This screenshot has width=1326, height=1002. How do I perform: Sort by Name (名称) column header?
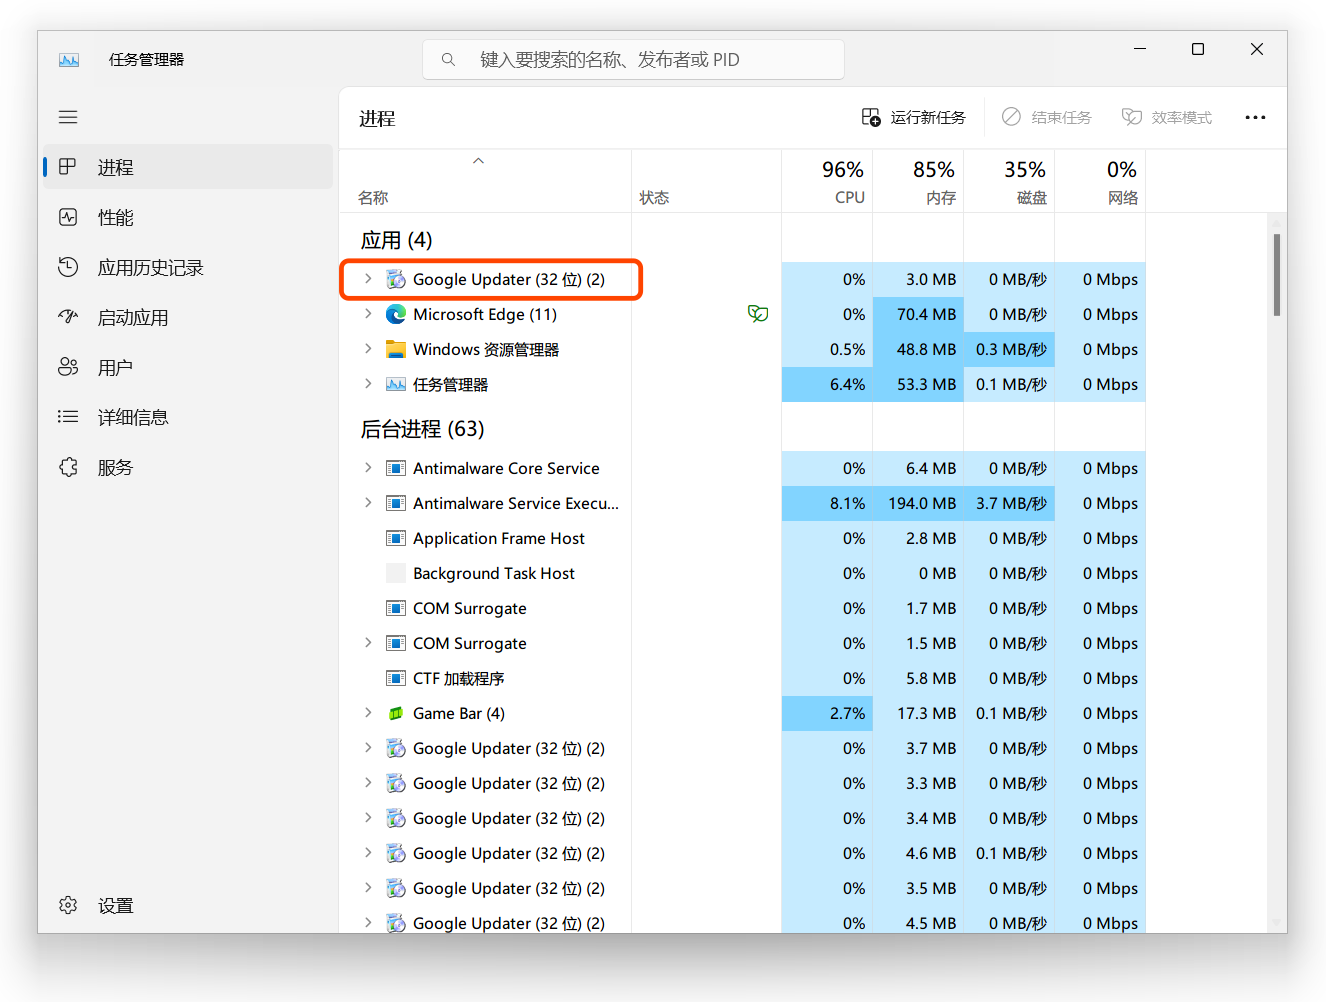485,181
